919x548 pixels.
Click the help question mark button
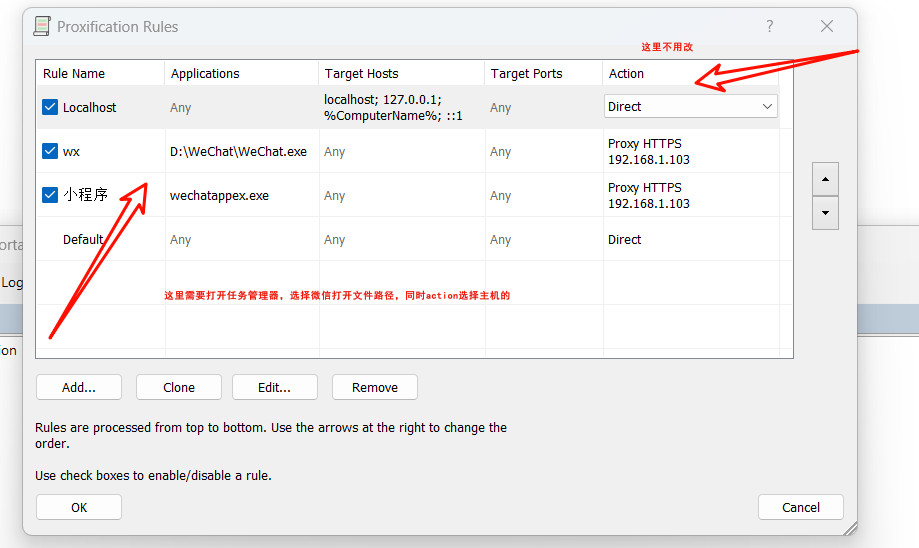pos(770,26)
